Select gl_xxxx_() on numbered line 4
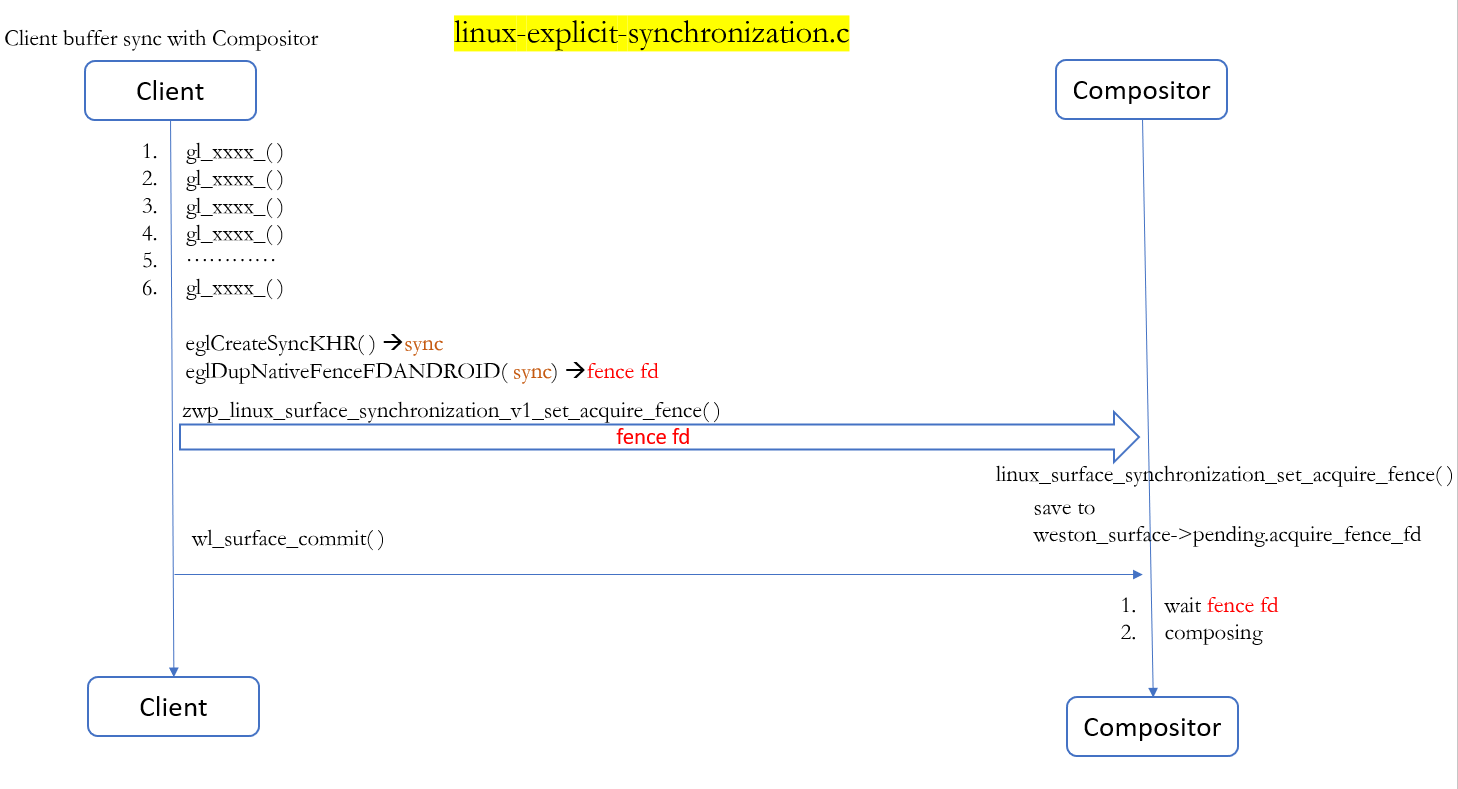 point(235,234)
